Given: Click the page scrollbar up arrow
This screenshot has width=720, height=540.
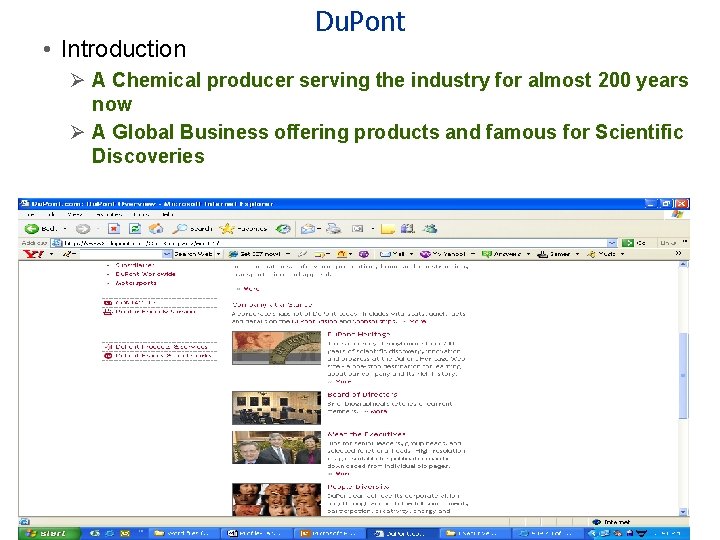Looking at the screenshot, I should point(683,264).
